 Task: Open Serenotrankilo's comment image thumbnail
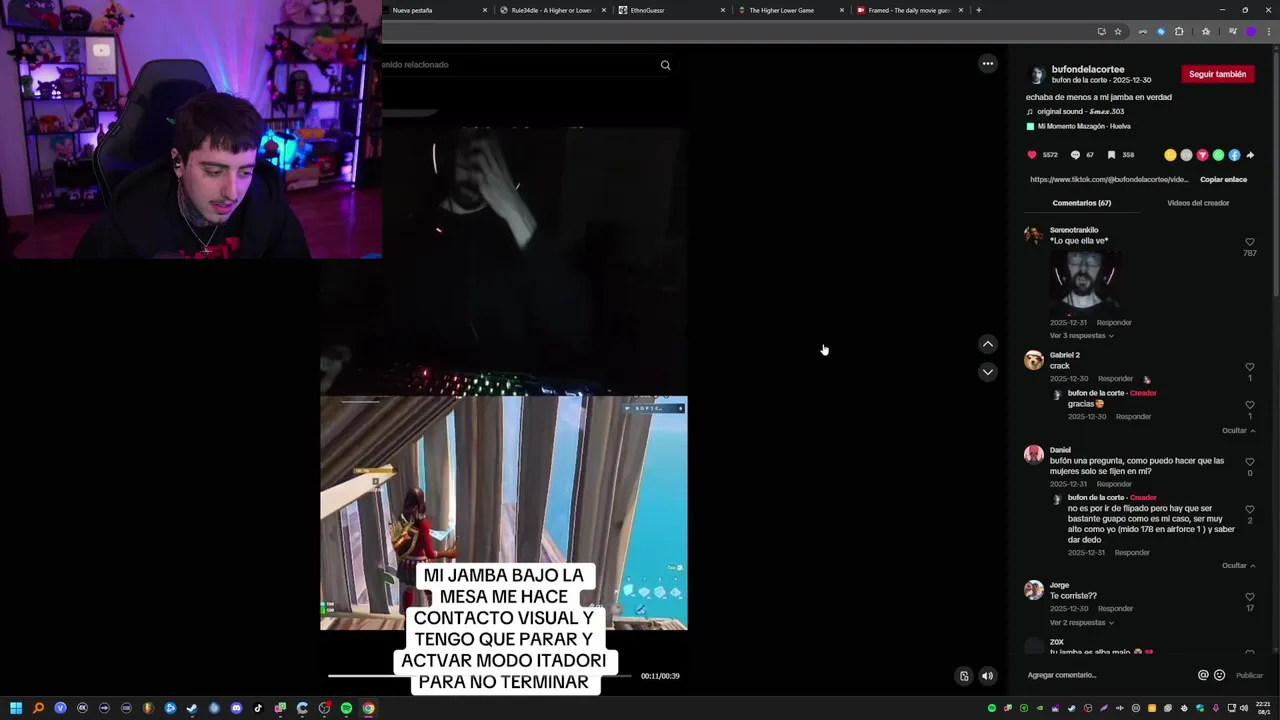(x=1085, y=281)
